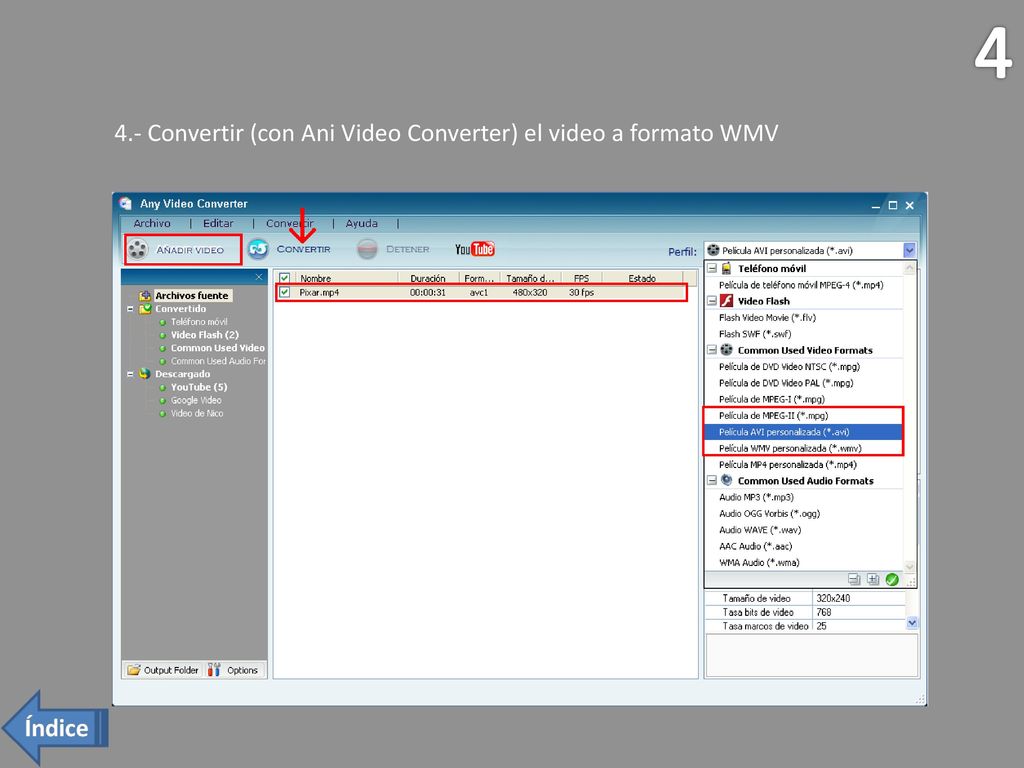The height and width of the screenshot is (768, 1024).
Task: Click the Any Video Converter title bar icon
Action: [125, 203]
